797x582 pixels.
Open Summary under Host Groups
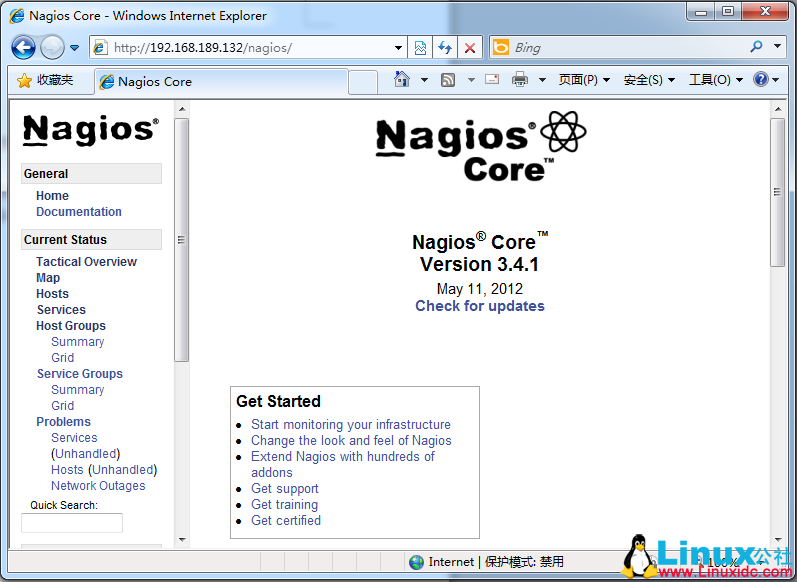tap(78, 342)
